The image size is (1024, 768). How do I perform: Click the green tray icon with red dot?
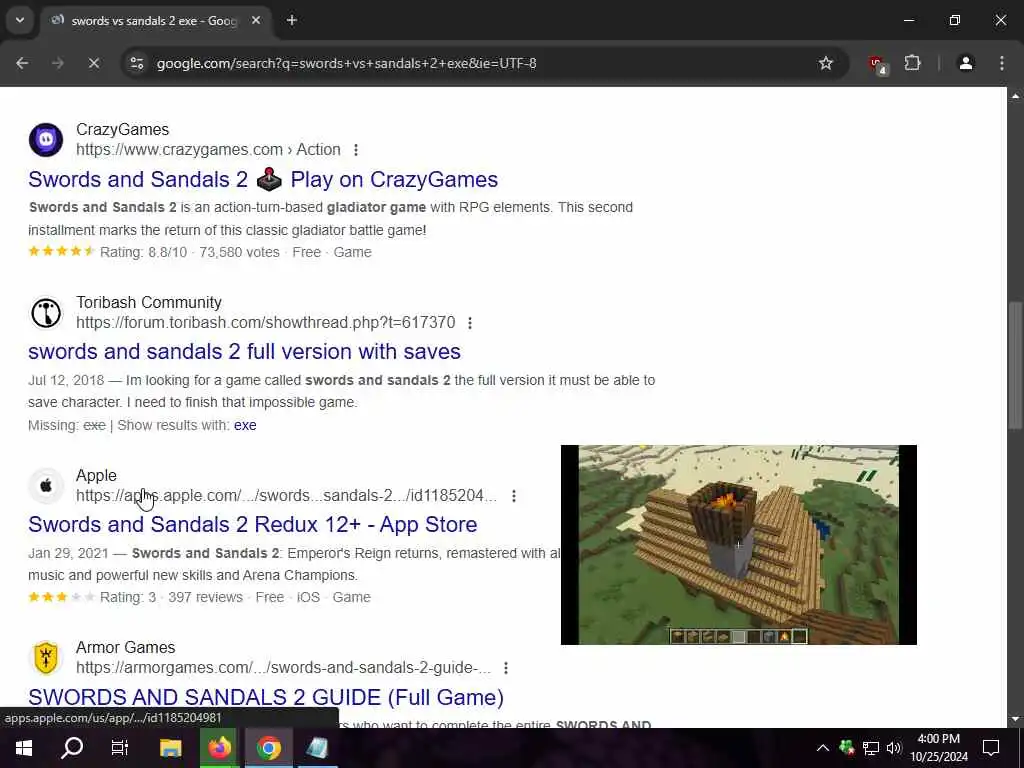[847, 748]
